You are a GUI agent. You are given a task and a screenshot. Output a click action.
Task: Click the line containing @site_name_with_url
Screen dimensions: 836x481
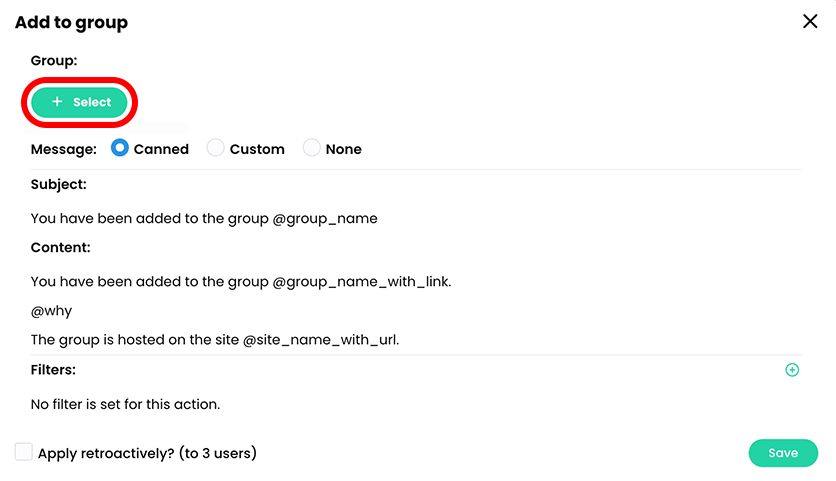(x=215, y=339)
